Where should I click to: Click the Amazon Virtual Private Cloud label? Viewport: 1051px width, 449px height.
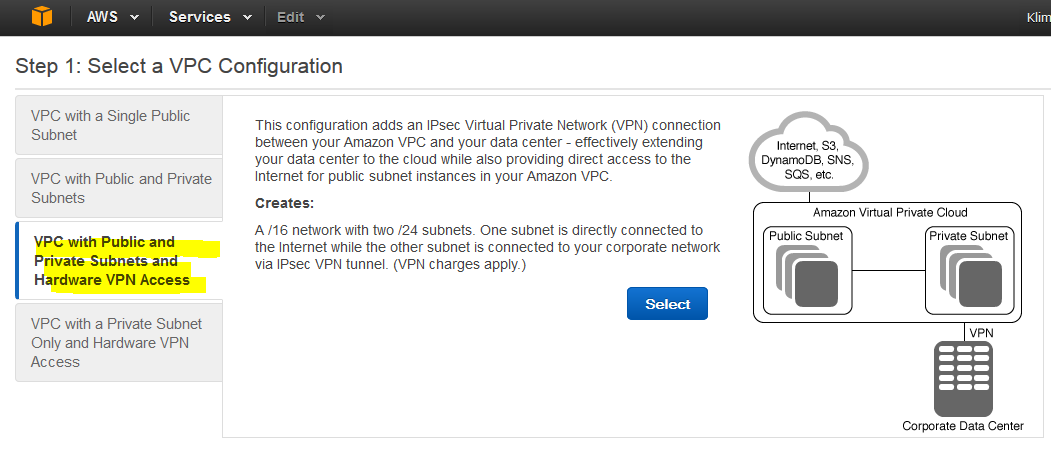[x=890, y=212]
